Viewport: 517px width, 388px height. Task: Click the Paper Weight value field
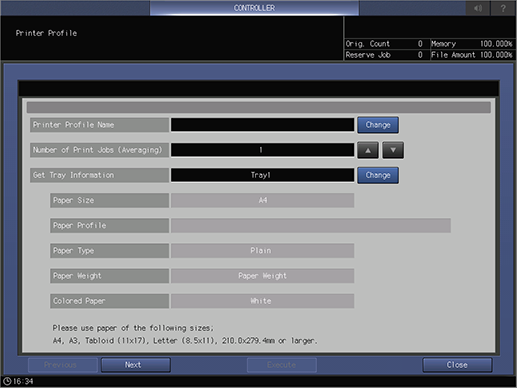(262, 276)
